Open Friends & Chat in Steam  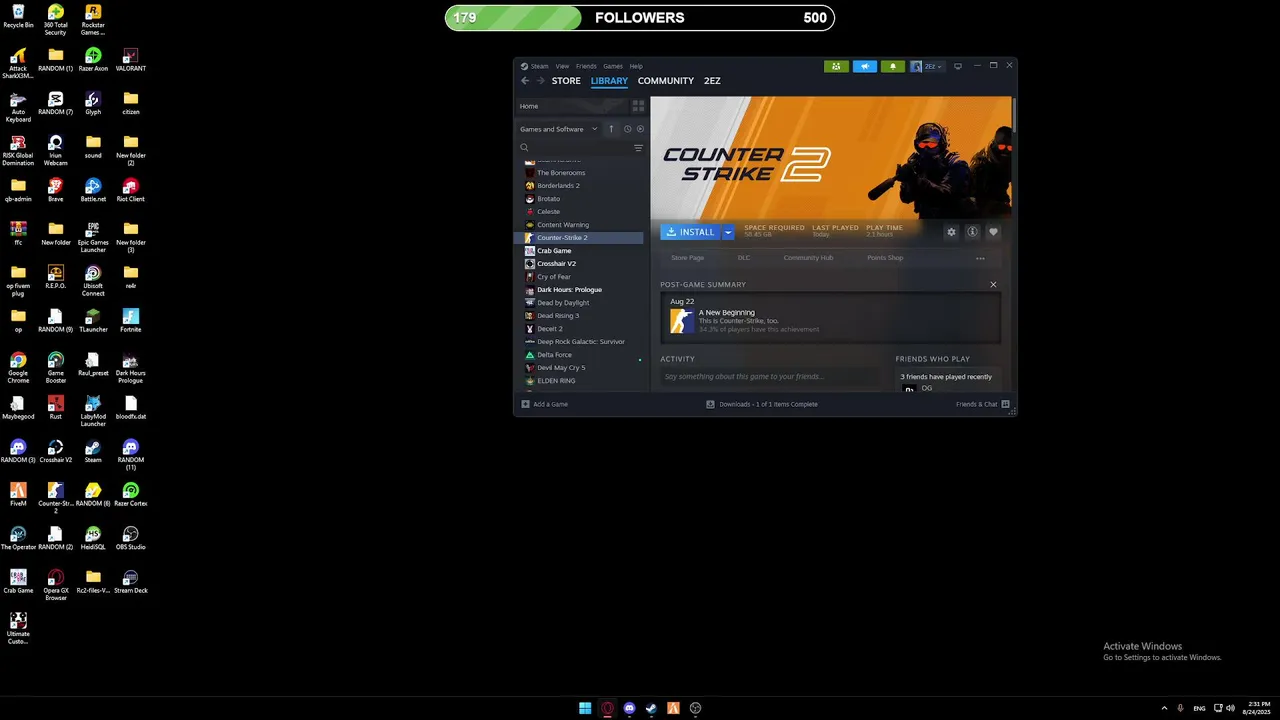coord(982,404)
